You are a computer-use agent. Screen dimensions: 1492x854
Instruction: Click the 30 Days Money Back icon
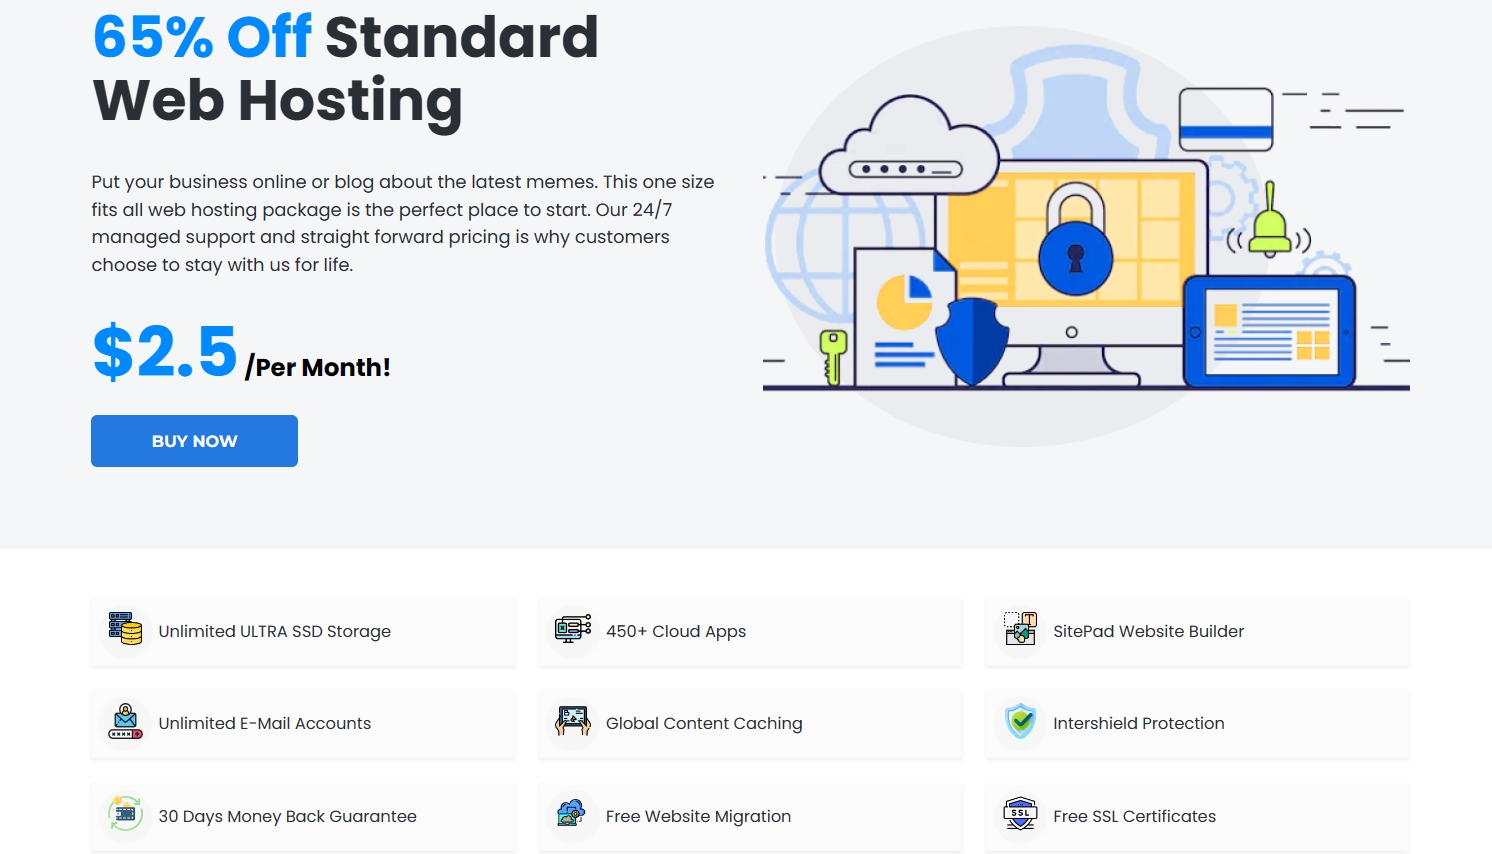point(126,814)
